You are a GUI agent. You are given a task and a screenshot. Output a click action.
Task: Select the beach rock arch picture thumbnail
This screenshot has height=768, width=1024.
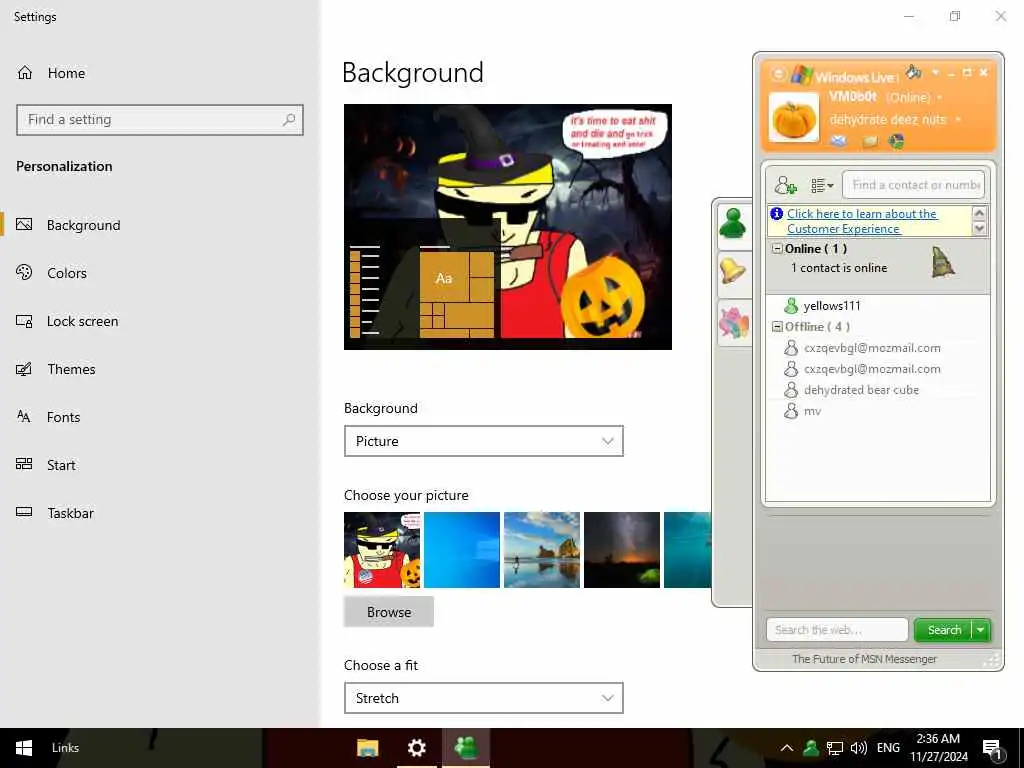(x=542, y=550)
